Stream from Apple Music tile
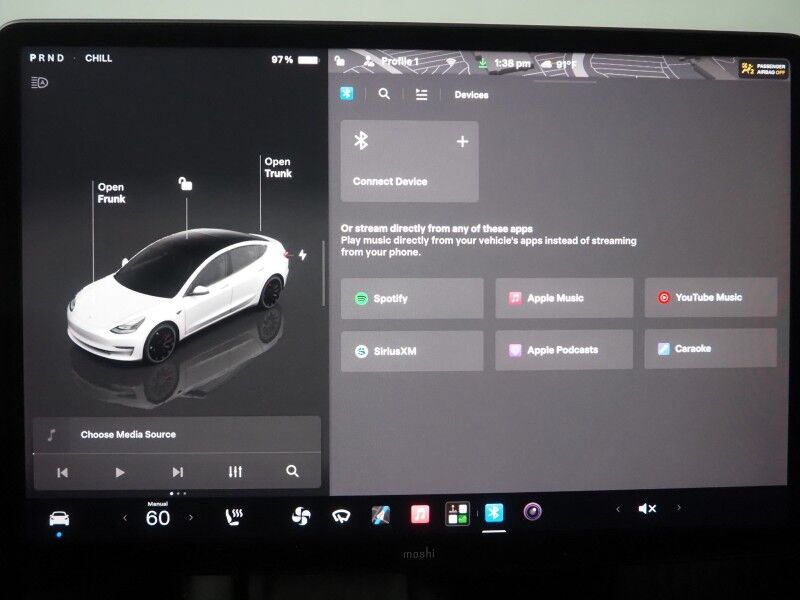 pos(564,298)
